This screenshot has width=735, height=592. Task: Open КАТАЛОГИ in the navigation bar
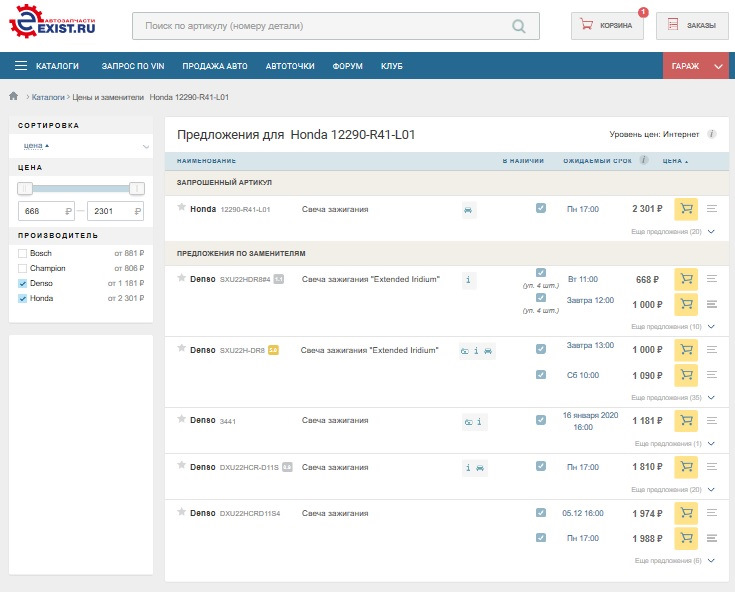coord(57,66)
